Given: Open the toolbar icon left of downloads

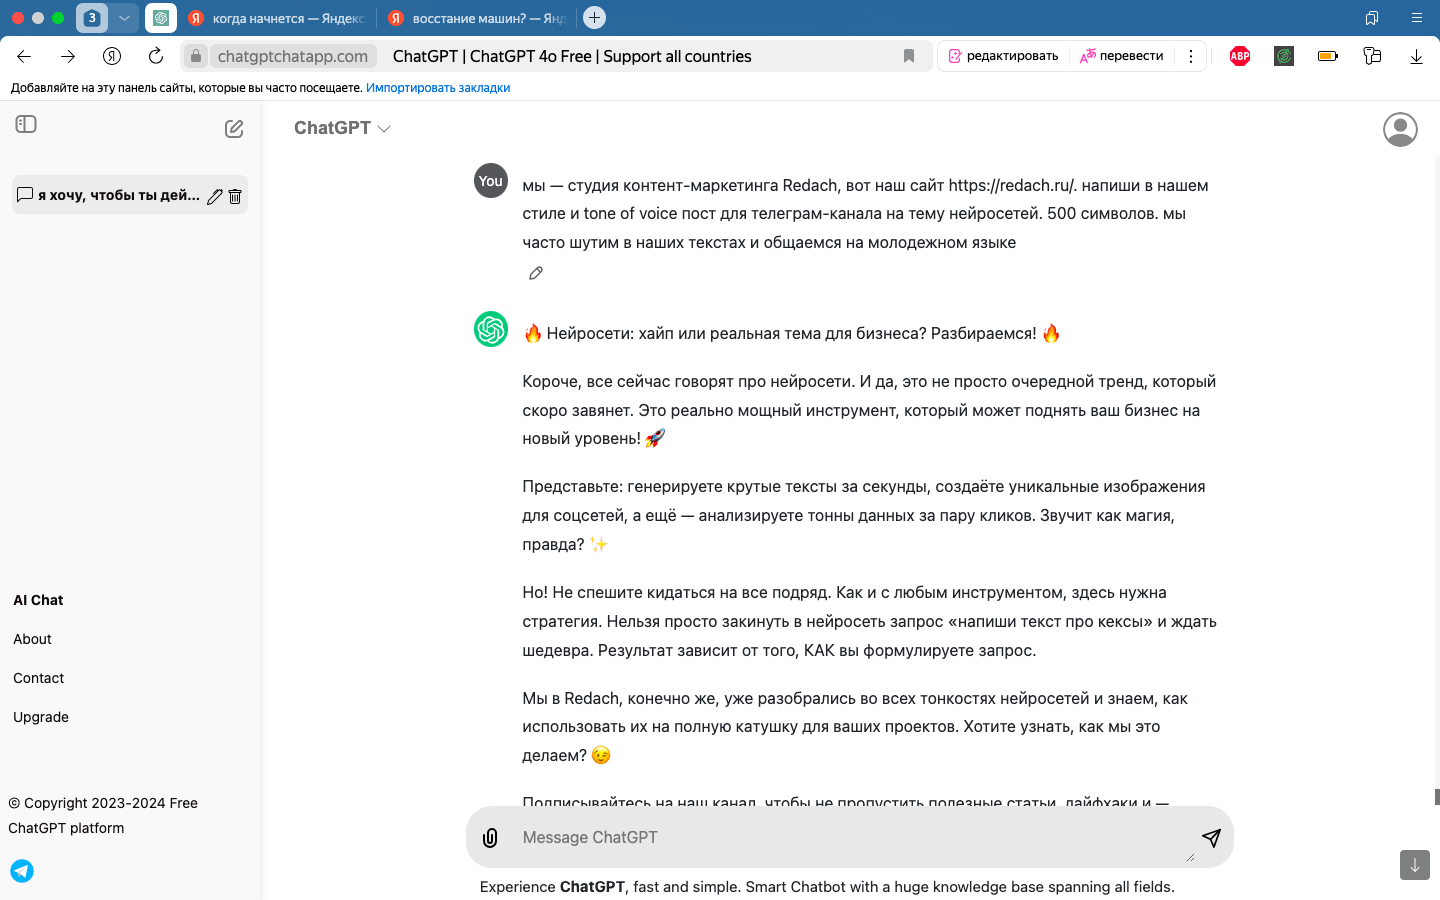Looking at the screenshot, I should pyautogui.click(x=1372, y=56).
